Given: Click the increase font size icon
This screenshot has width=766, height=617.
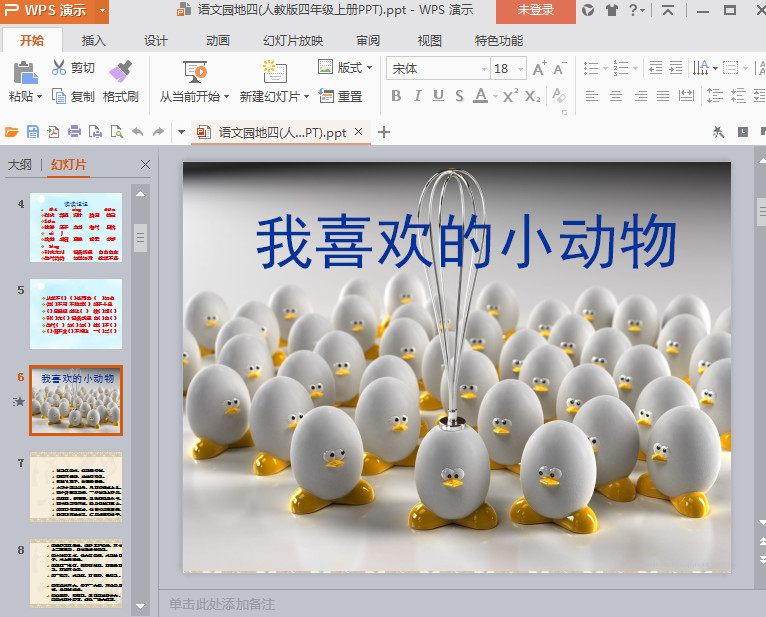Looking at the screenshot, I should coord(540,69).
